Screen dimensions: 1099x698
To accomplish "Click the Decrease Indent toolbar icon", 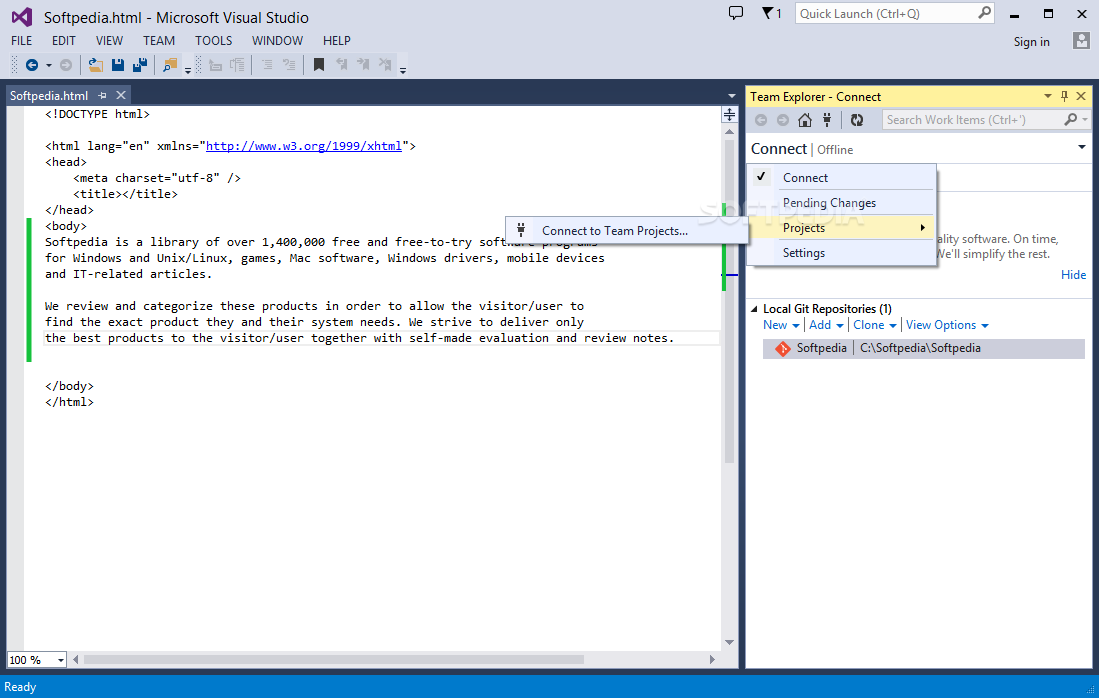I will [215, 65].
